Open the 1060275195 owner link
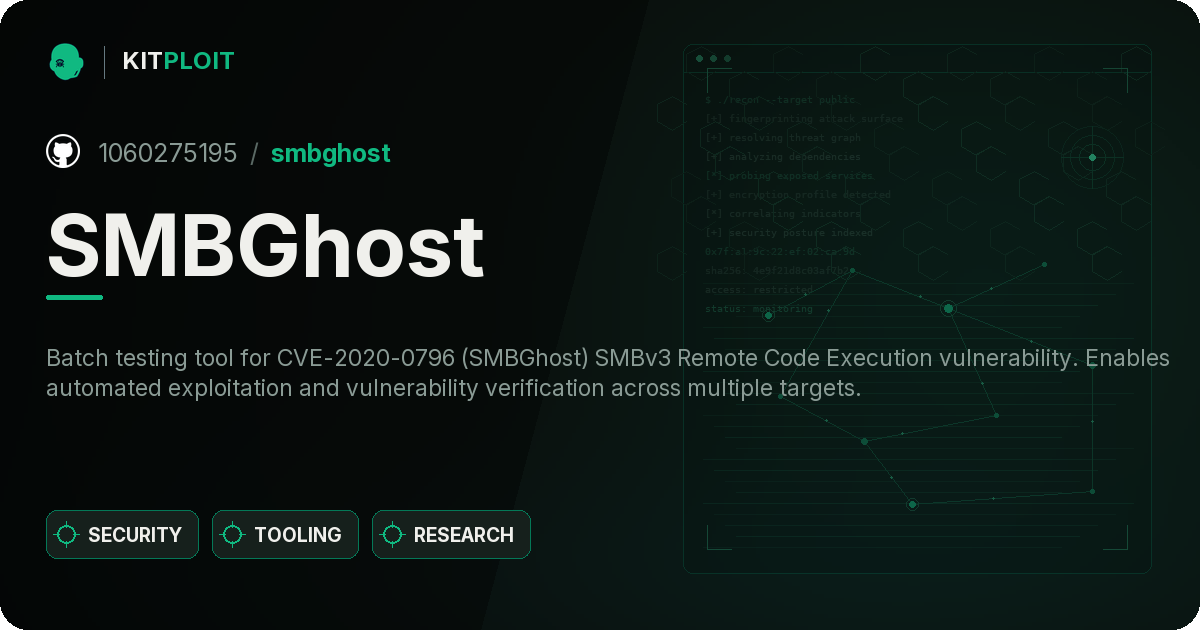 [x=168, y=153]
